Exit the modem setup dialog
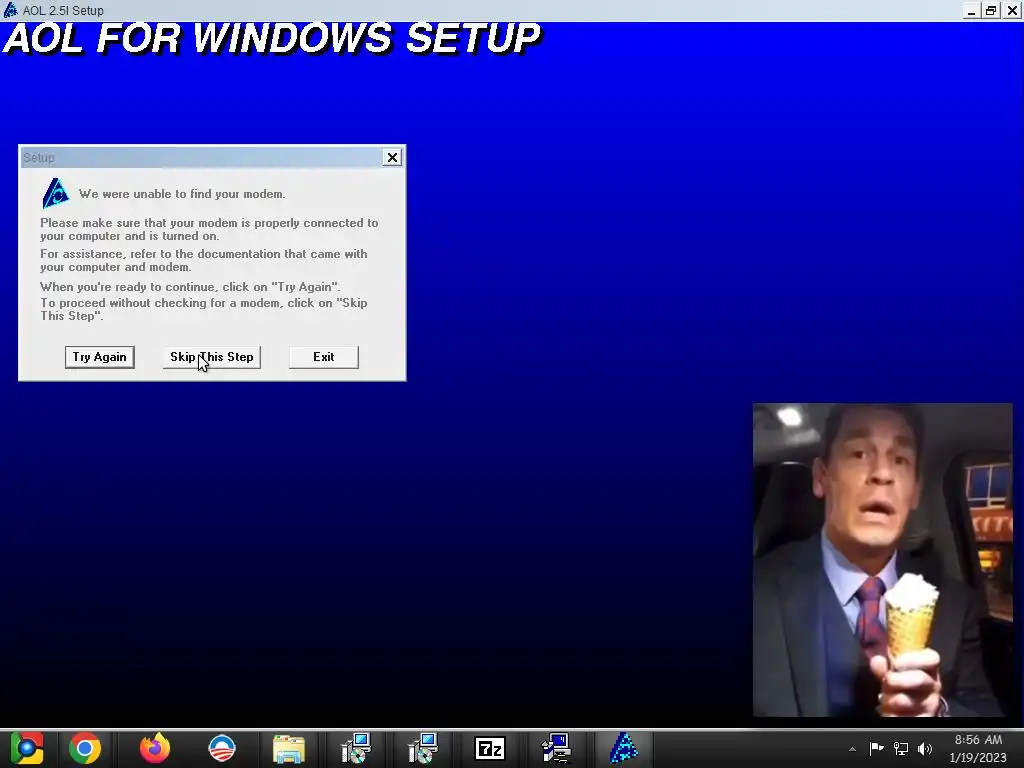1024x768 pixels. (324, 357)
